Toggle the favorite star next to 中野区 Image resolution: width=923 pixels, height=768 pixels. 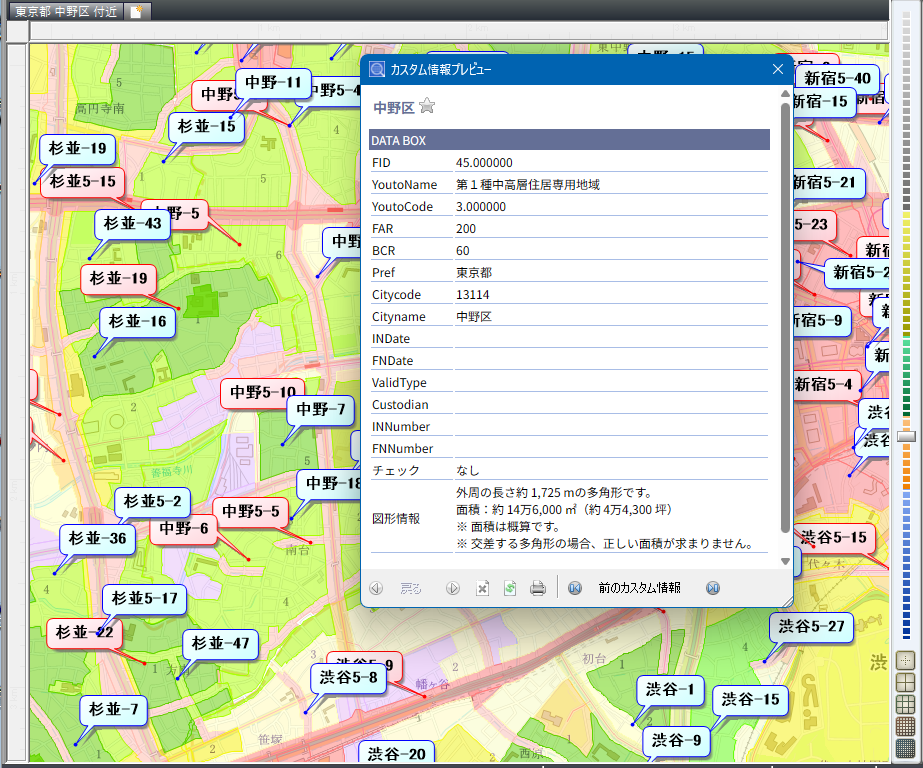coord(427,106)
